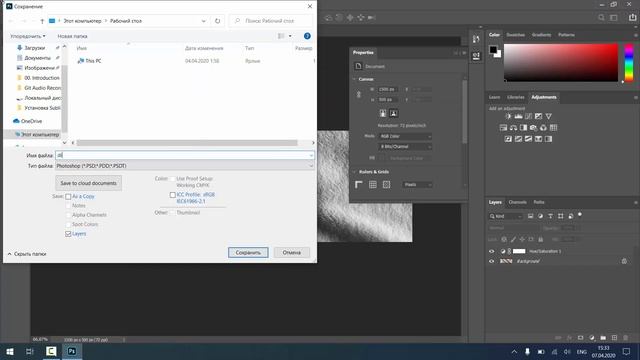Create a Новая папка in dialog
Viewport: 640px width, 360px height.
click(72, 36)
